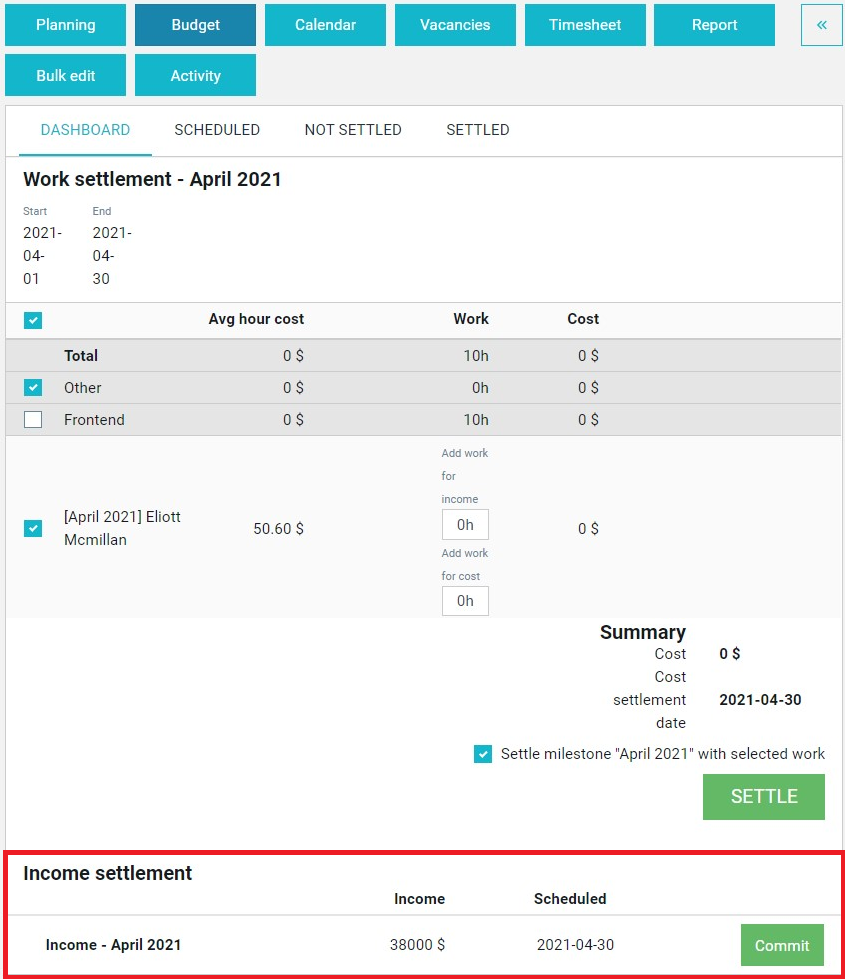
Task: Click the Add work for income field
Action: click(x=465, y=524)
